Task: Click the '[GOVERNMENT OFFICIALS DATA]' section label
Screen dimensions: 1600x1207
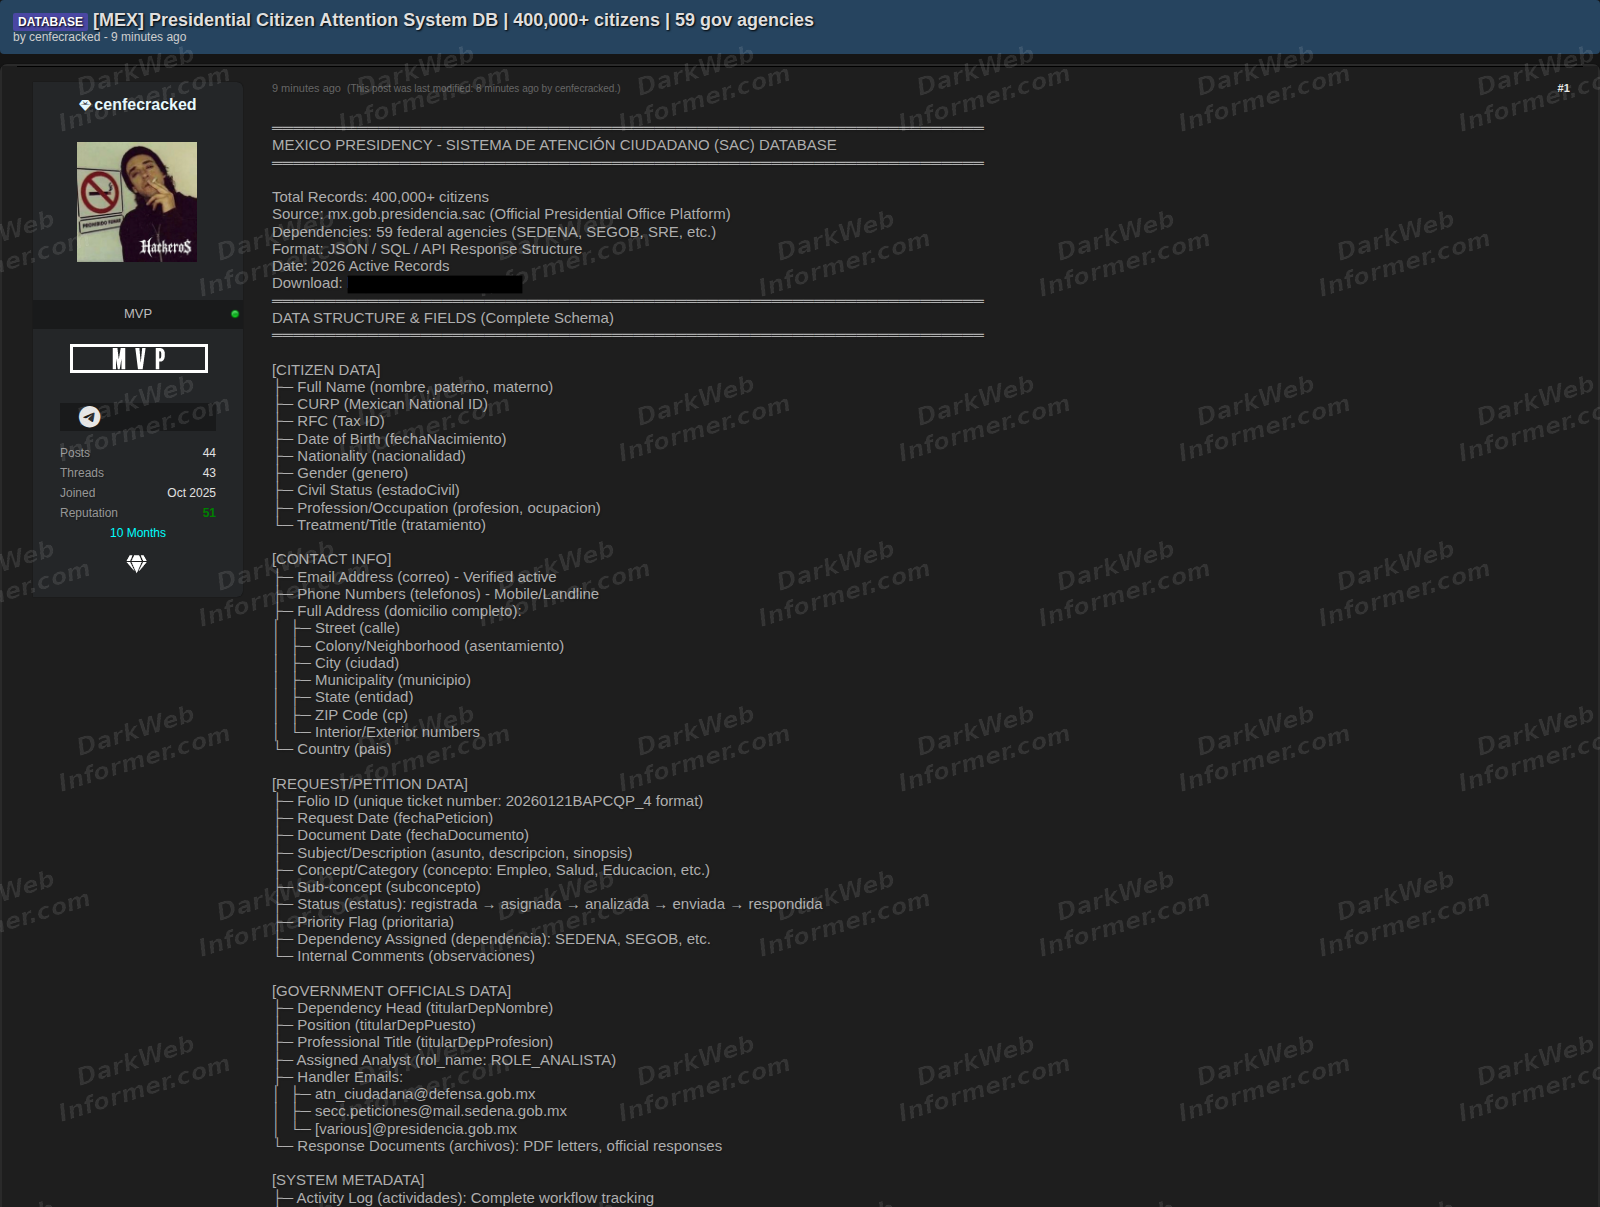Action: click(x=391, y=991)
